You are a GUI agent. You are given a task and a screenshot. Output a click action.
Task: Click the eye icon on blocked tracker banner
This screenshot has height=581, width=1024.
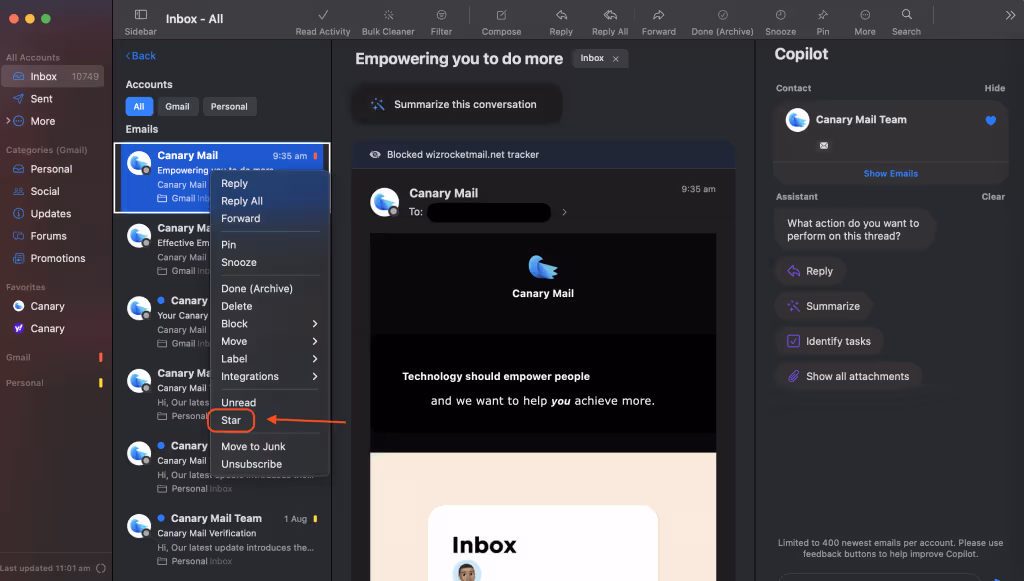375,155
